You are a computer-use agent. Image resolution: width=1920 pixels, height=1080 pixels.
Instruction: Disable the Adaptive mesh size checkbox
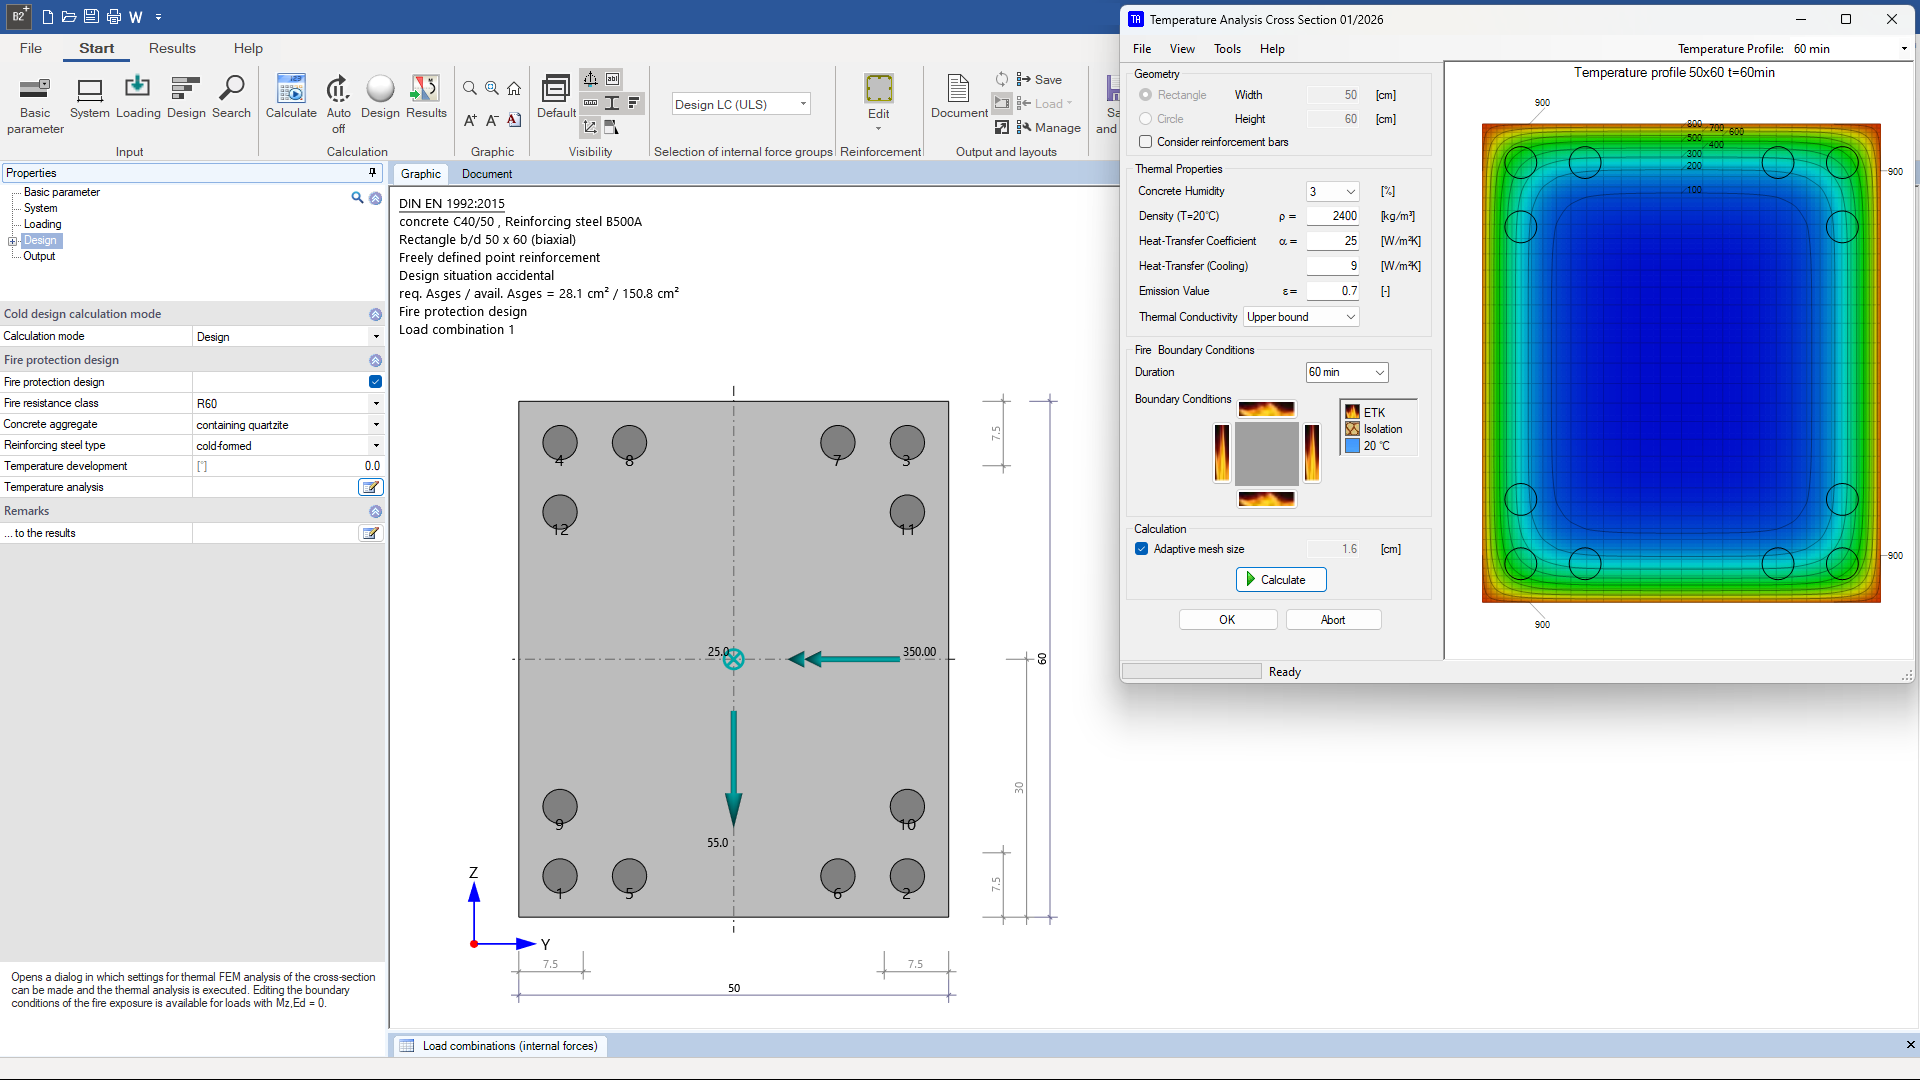coord(1141,548)
